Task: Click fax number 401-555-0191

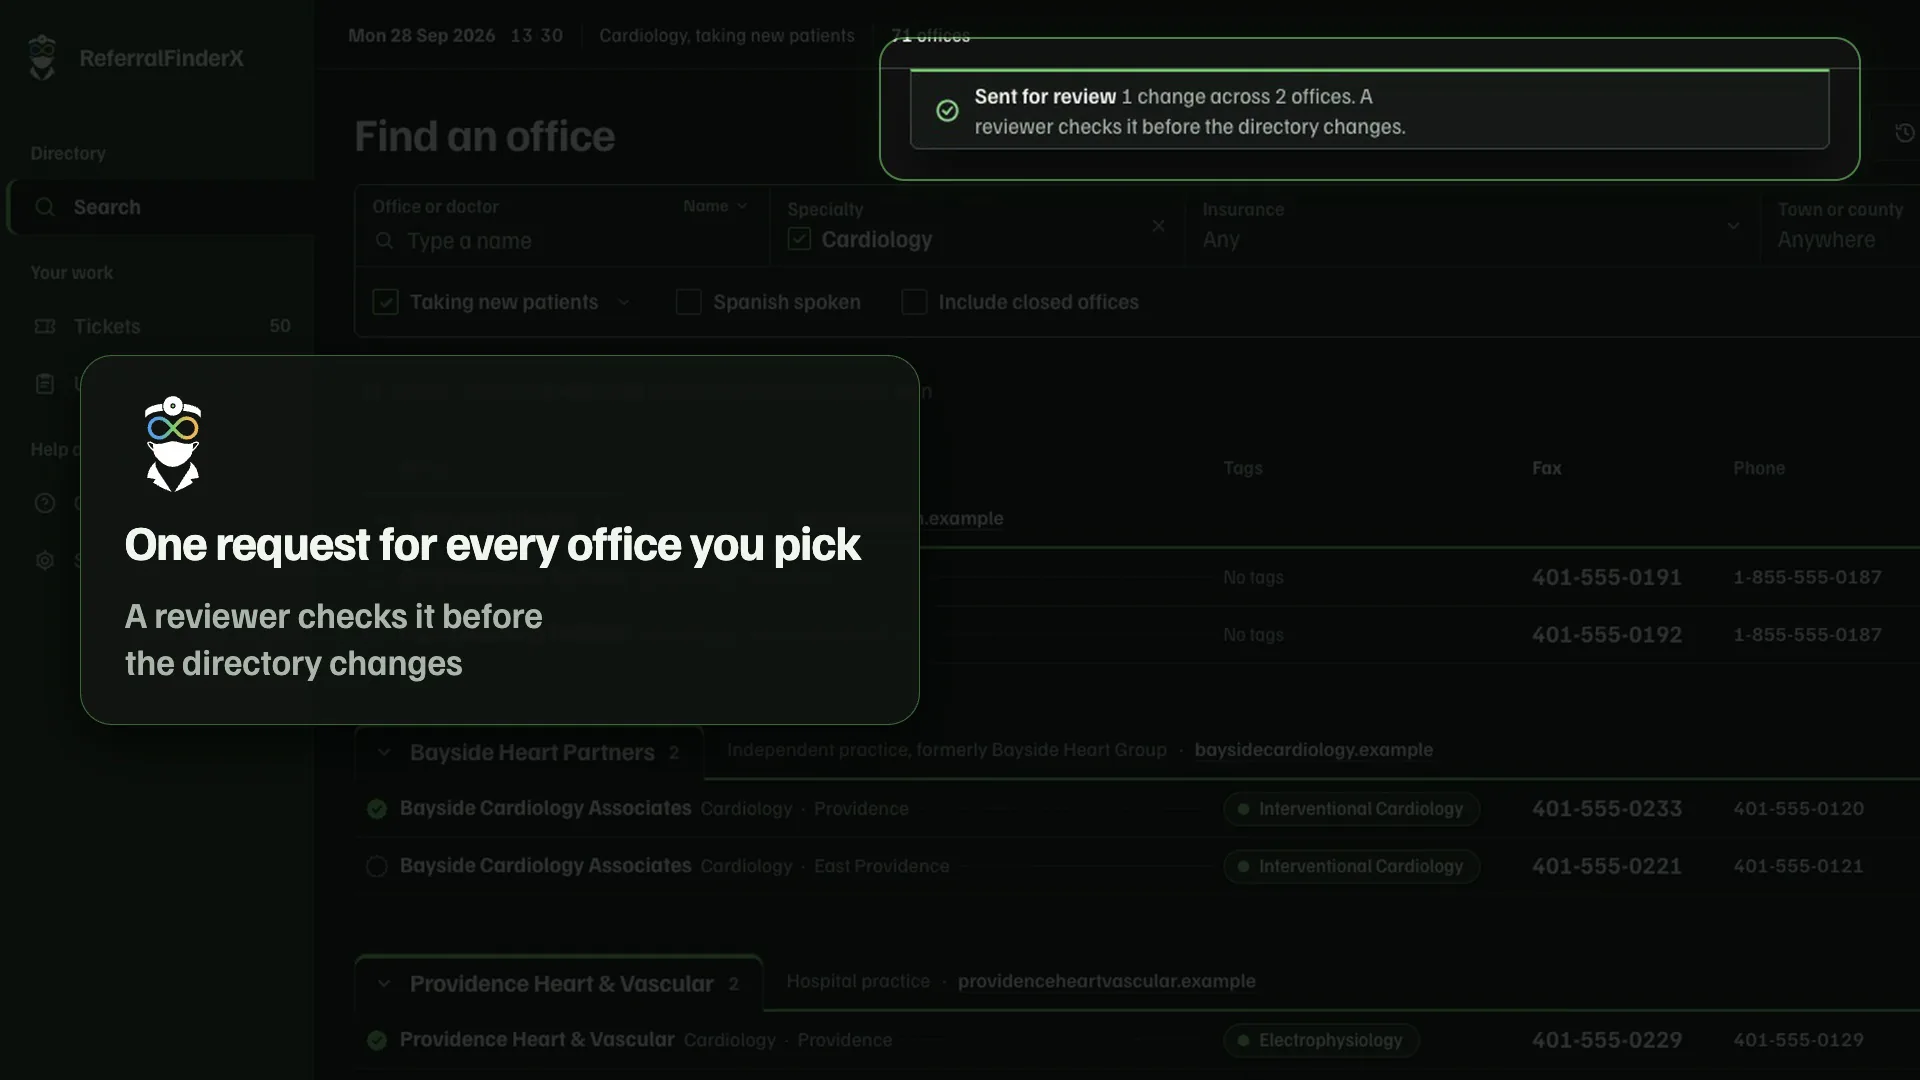Action: coord(1606,577)
